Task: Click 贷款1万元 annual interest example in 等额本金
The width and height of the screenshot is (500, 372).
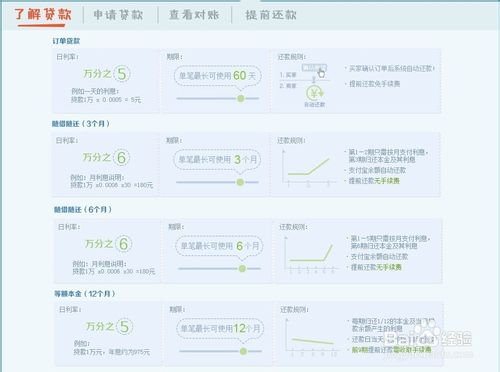Action: point(111,352)
